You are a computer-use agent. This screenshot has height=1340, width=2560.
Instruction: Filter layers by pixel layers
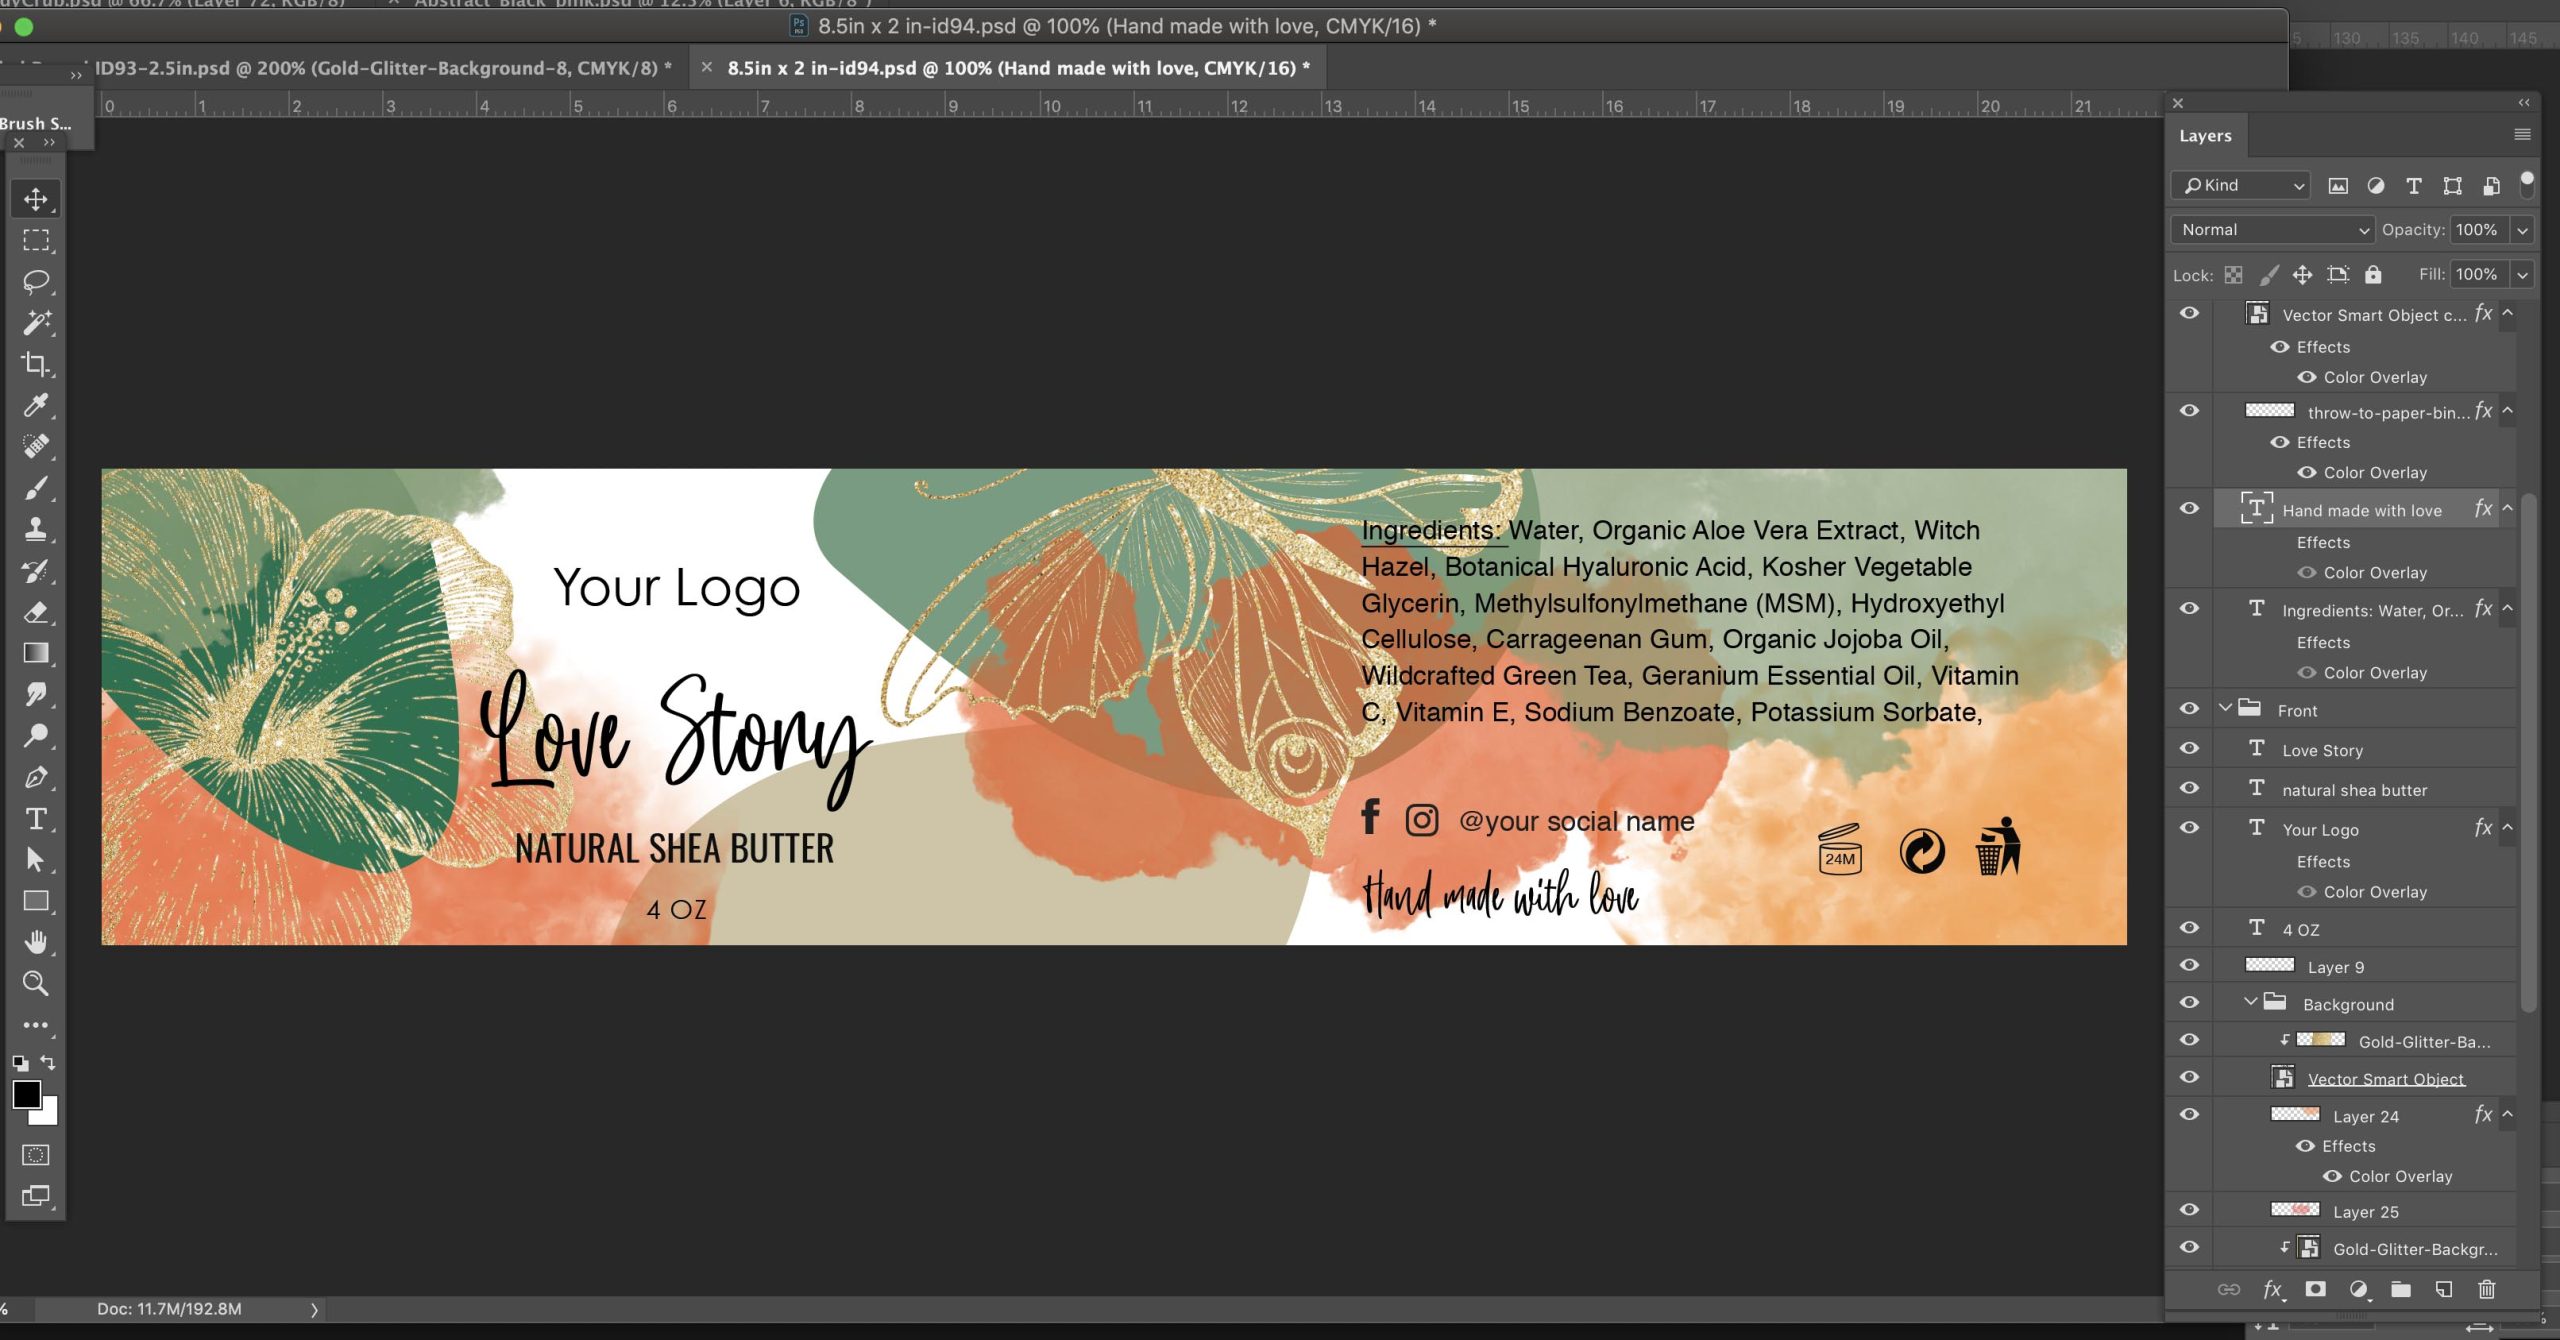tap(2338, 186)
